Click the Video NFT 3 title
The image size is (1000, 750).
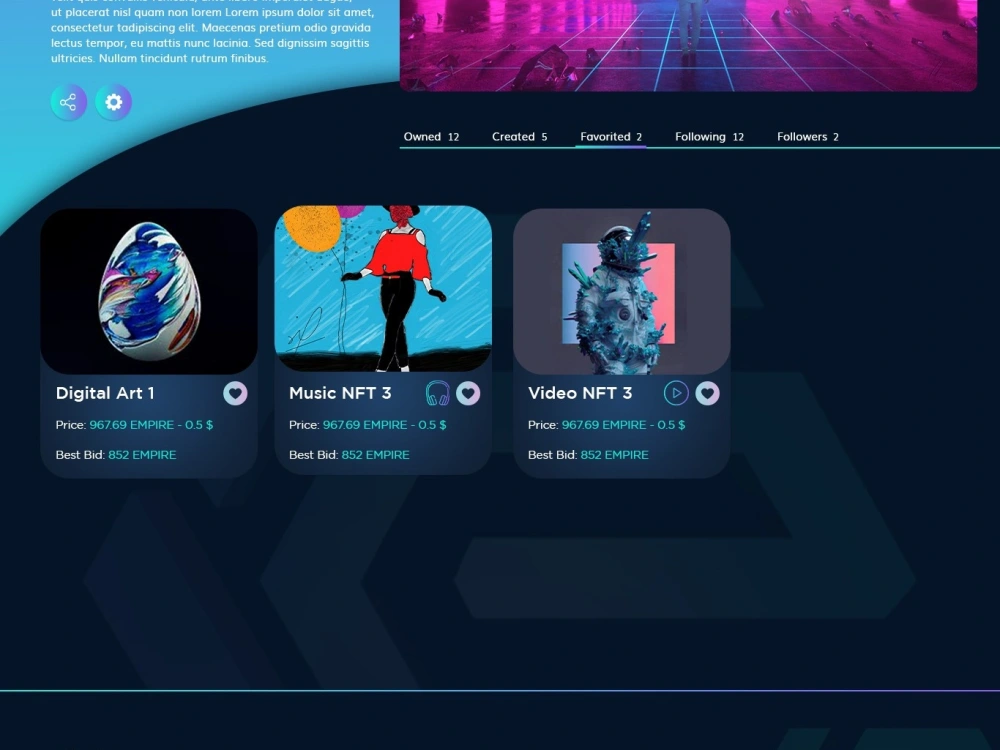click(580, 393)
